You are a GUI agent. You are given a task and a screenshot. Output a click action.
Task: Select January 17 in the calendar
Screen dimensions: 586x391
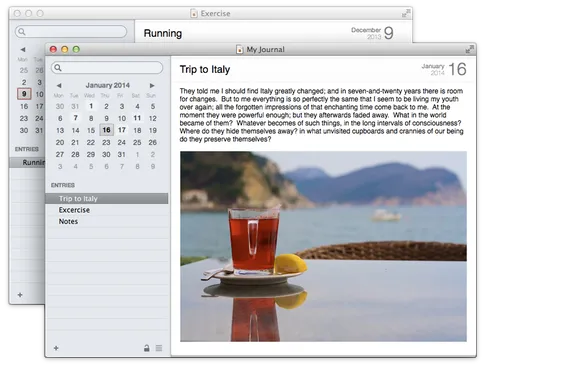coord(122,130)
